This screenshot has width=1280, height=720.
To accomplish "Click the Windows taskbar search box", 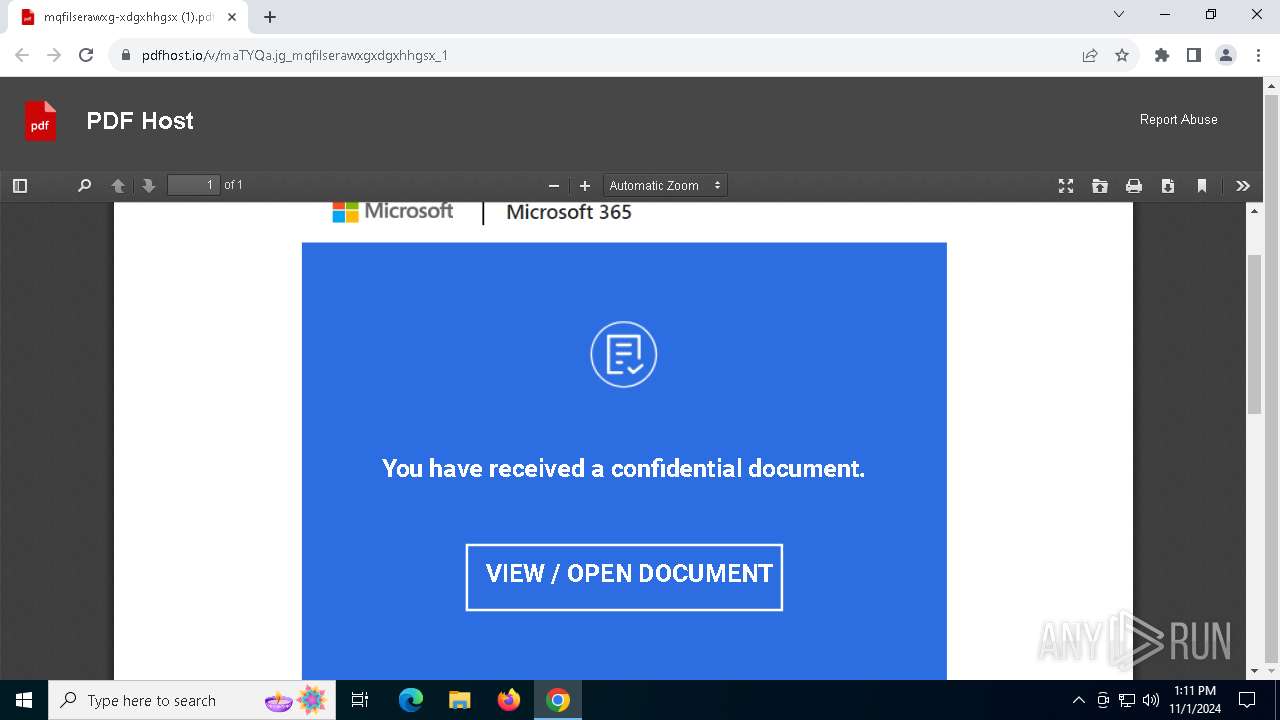I will click(x=193, y=700).
